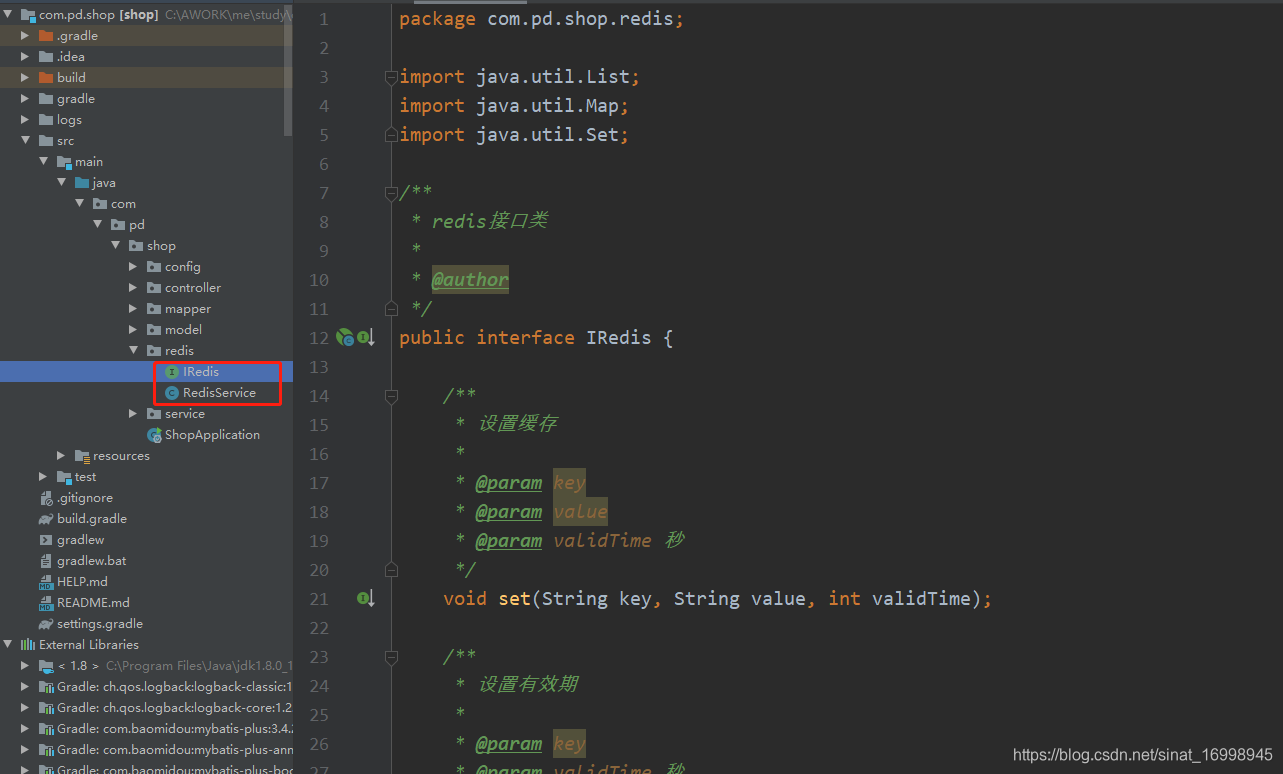This screenshot has width=1283, height=774.
Task: Expand the mapper package
Action: tap(134, 309)
